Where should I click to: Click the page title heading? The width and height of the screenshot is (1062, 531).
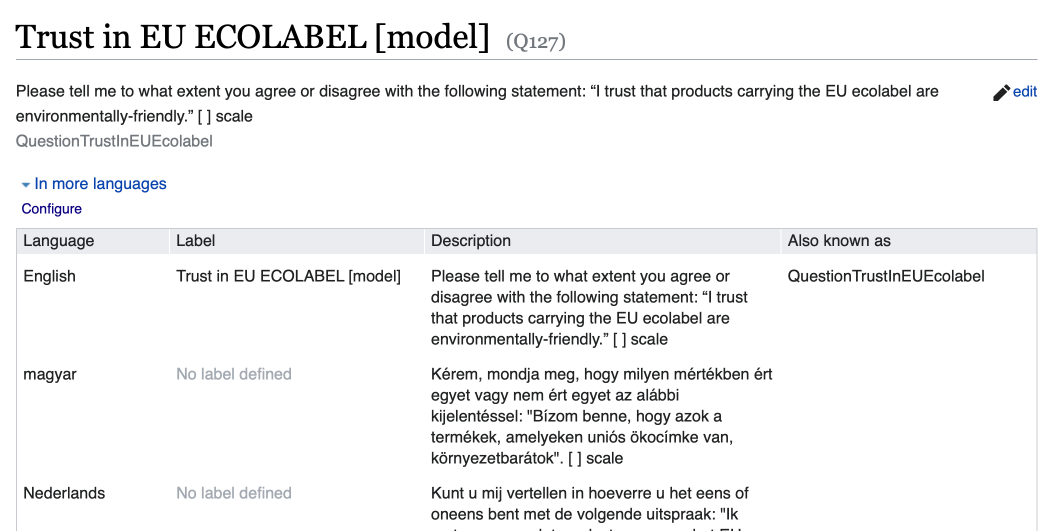[x=253, y=38]
